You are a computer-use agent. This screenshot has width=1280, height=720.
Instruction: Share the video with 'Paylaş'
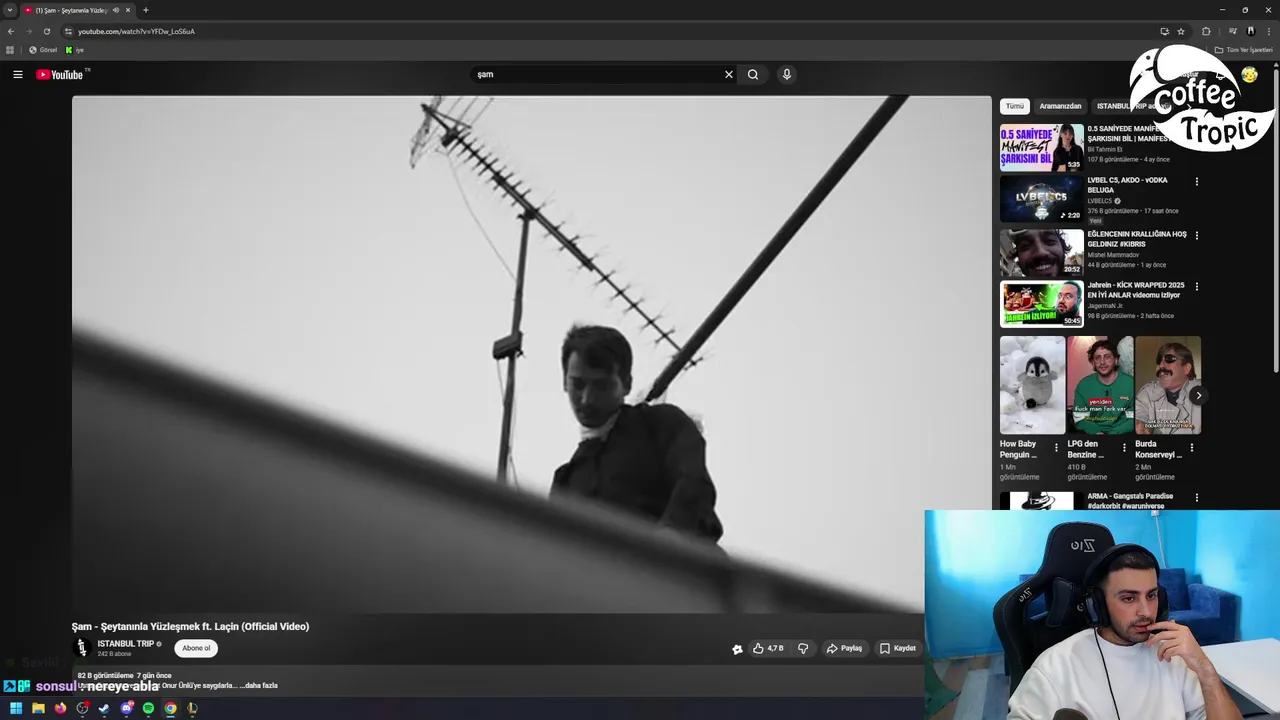pos(844,648)
